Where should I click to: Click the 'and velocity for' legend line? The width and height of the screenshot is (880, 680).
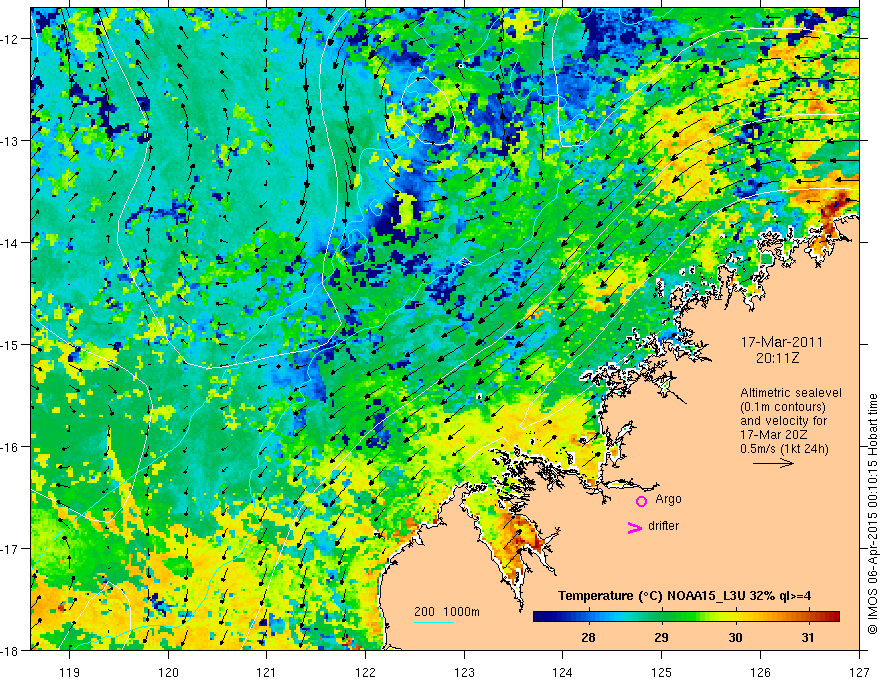(783, 421)
